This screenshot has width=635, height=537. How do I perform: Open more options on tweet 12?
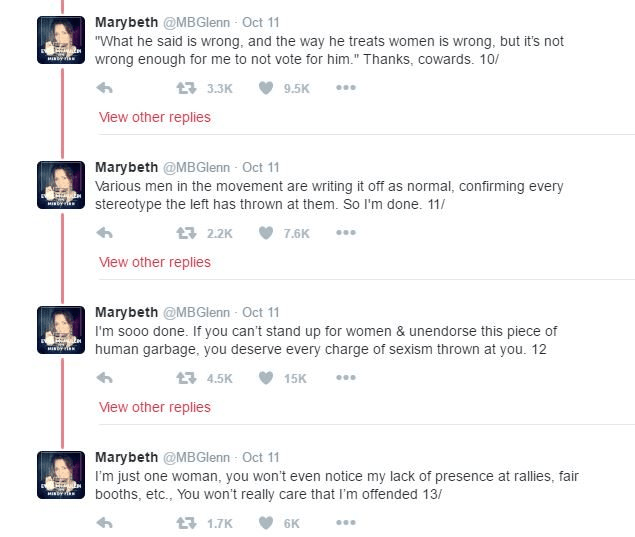pos(346,378)
